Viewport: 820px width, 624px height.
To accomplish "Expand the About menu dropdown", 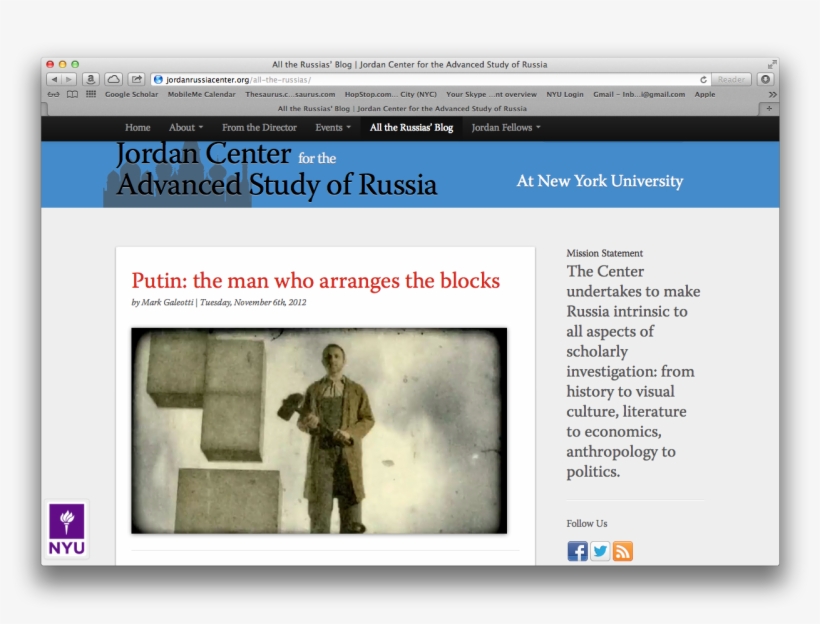I will tap(186, 128).
